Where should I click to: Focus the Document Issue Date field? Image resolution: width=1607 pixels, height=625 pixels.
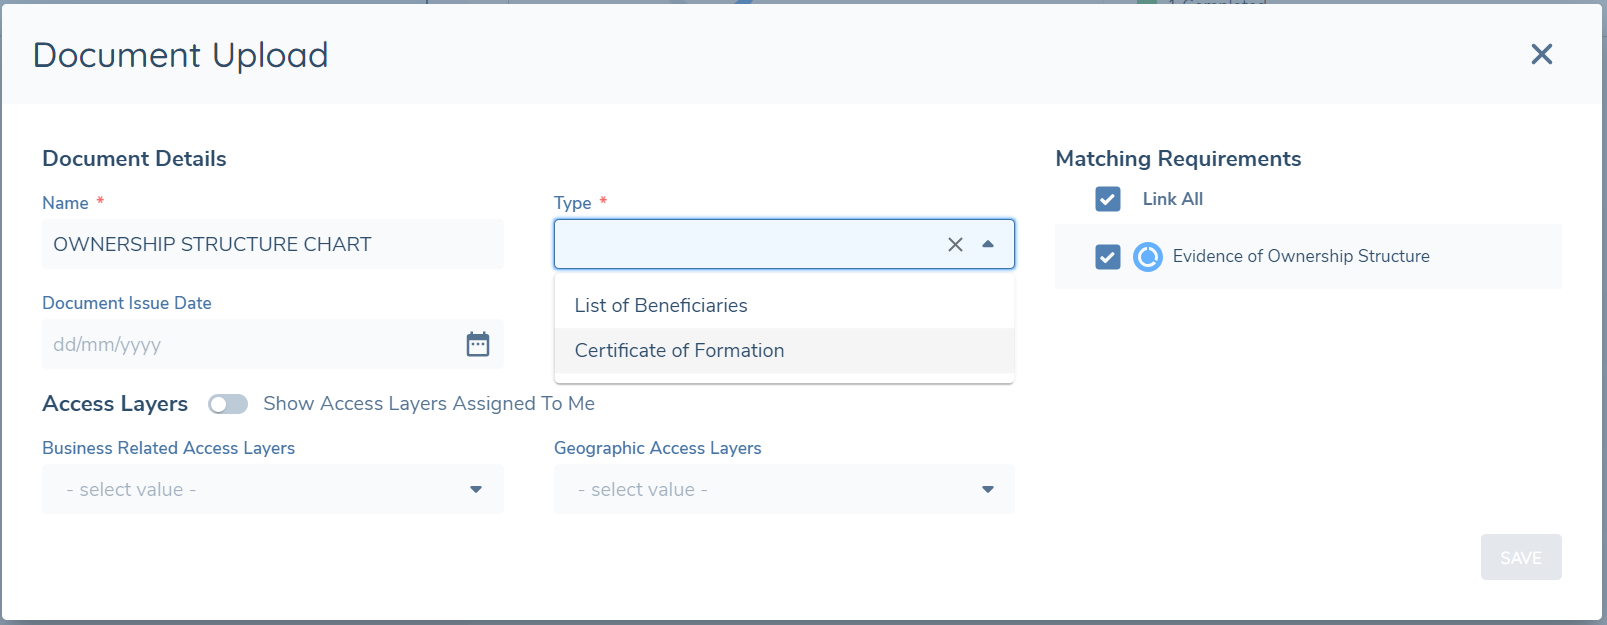(250, 345)
